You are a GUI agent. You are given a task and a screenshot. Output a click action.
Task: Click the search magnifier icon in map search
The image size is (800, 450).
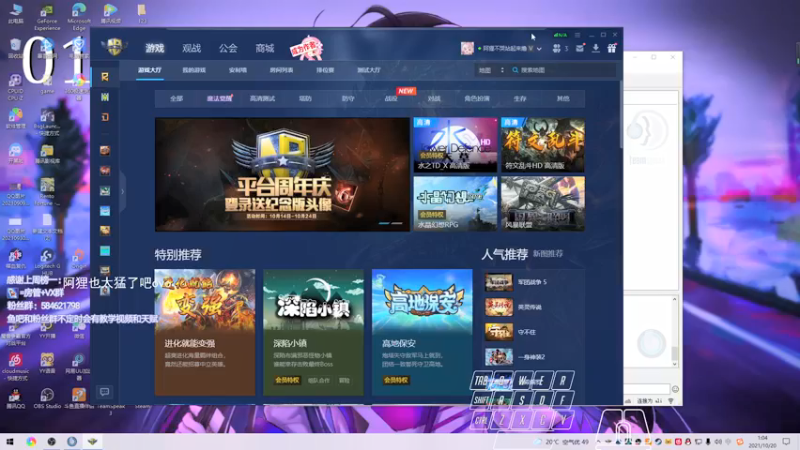[x=515, y=70]
